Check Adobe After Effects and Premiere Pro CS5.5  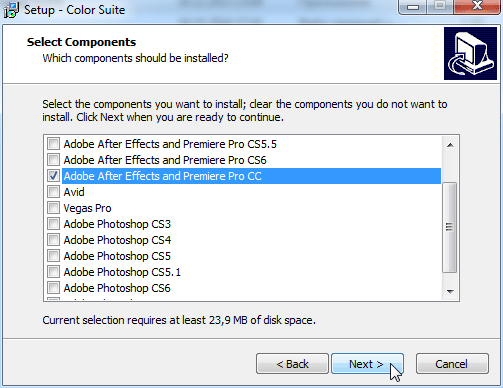[x=53, y=144]
